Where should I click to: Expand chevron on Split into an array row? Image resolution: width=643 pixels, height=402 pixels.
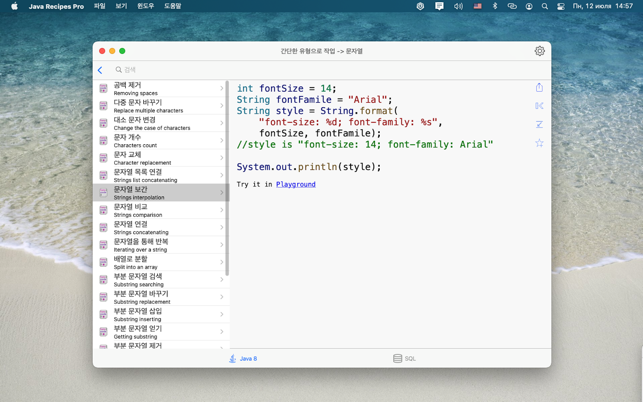(x=221, y=262)
